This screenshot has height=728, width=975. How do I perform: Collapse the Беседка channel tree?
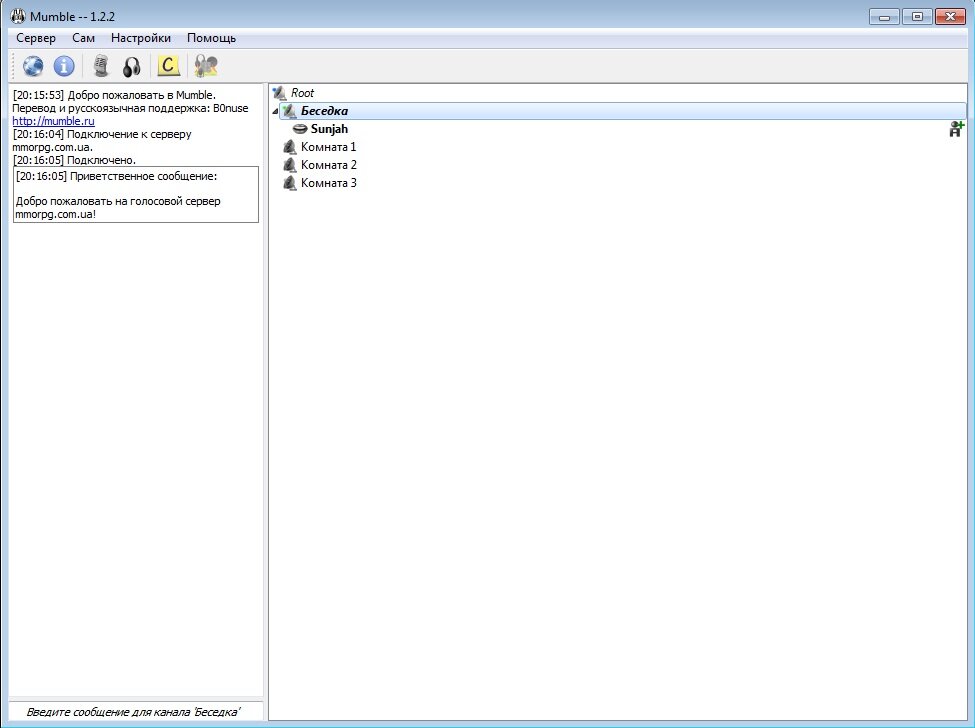276,111
